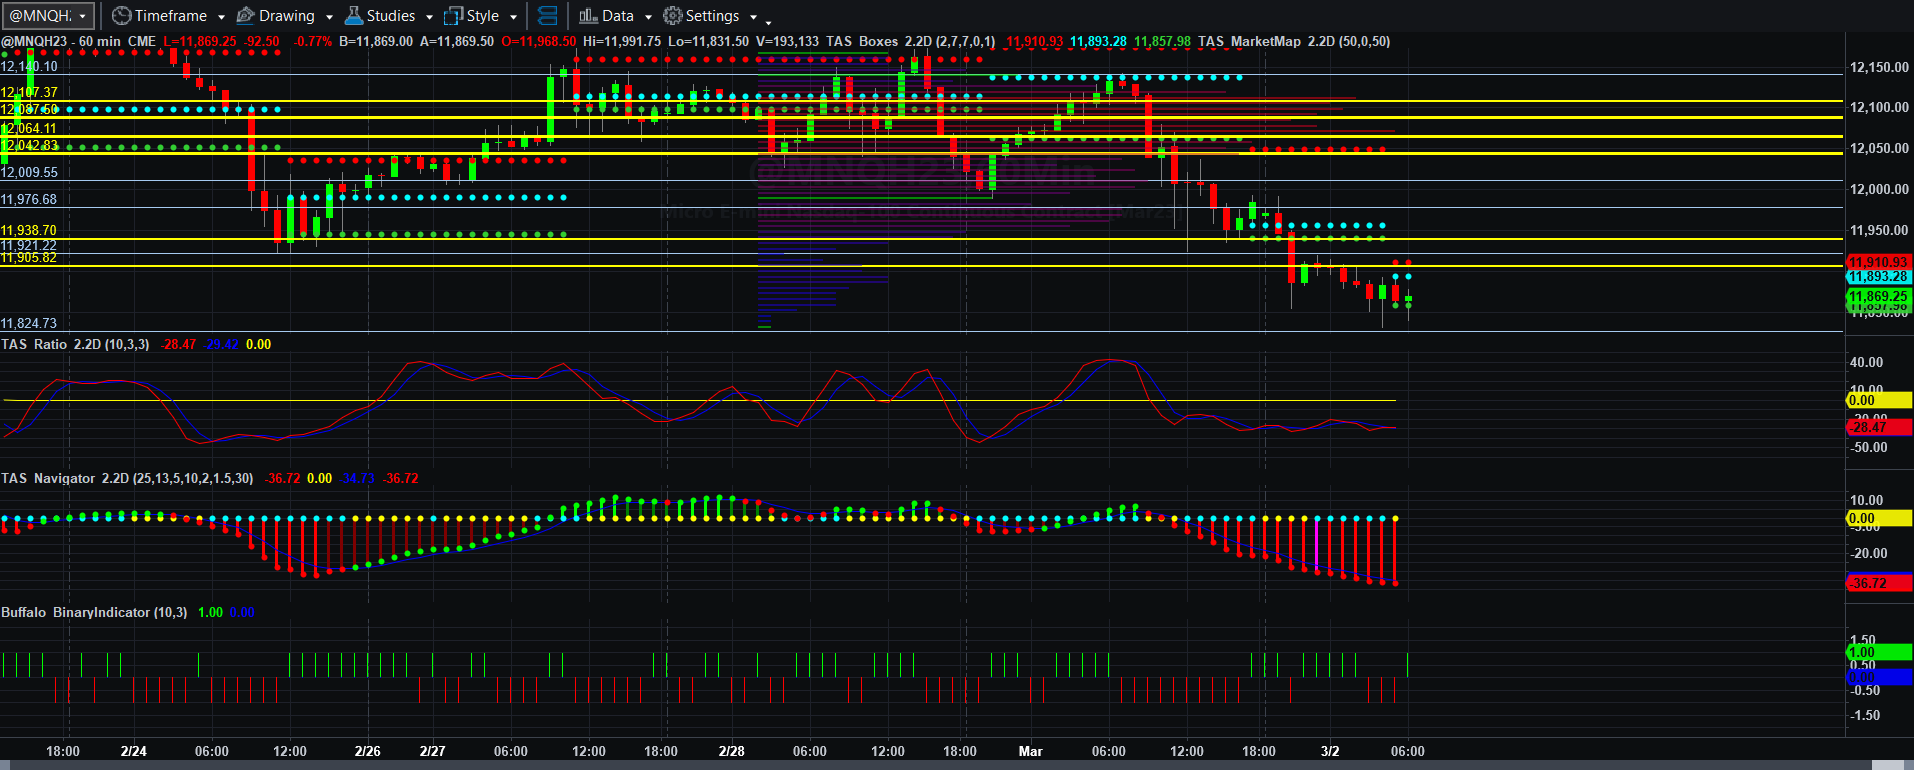Open the @MNQH symbol dropdown arrow
1914x770 pixels.
point(82,17)
